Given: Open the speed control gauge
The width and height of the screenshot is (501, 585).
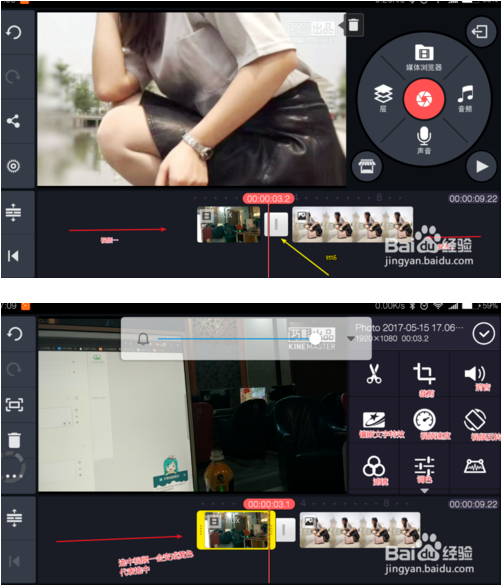Looking at the screenshot, I should [x=425, y=420].
